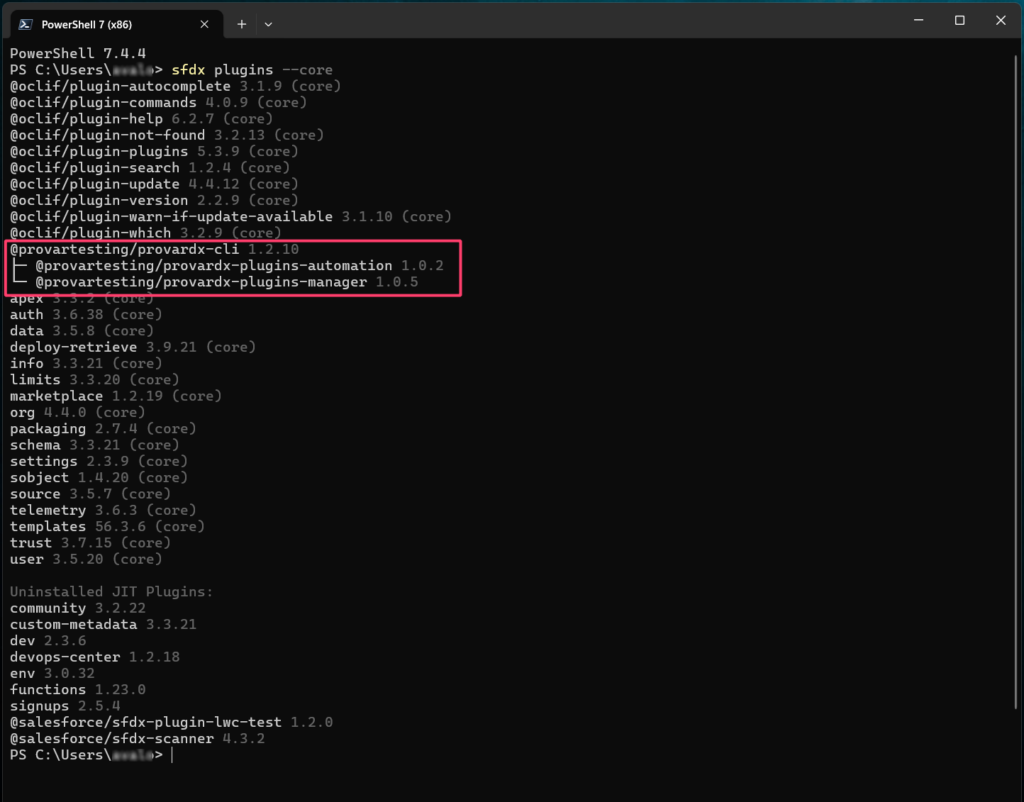The image size is (1024, 802).
Task: Click the PowerShell icon on the tab
Action: [x=25, y=24]
